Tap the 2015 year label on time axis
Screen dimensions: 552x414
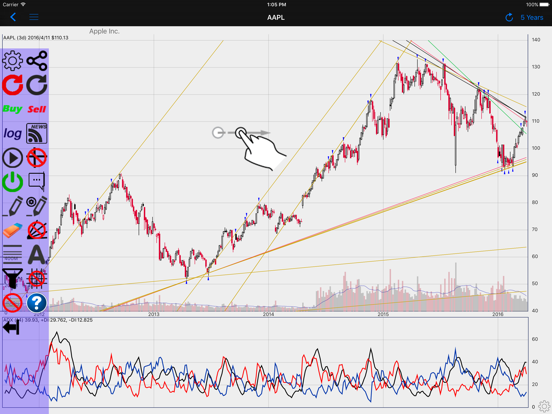coord(383,314)
